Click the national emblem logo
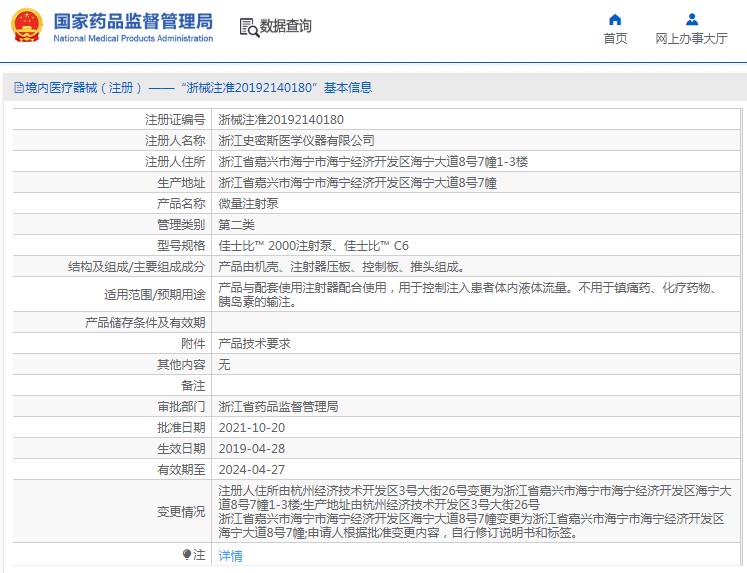Screen dimensions: 747x573 27,25
